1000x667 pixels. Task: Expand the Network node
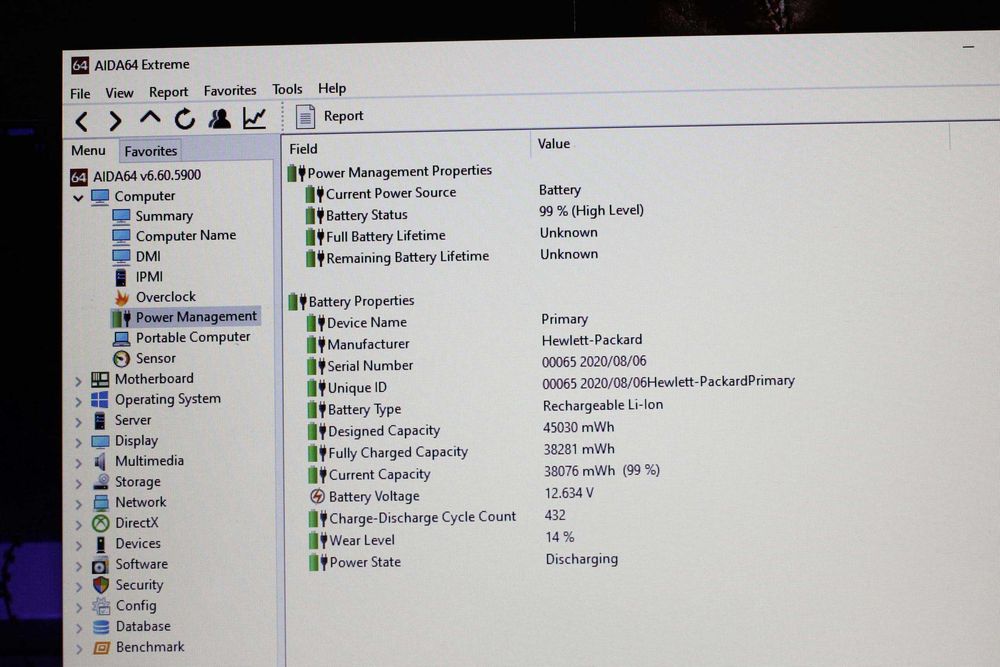78,504
